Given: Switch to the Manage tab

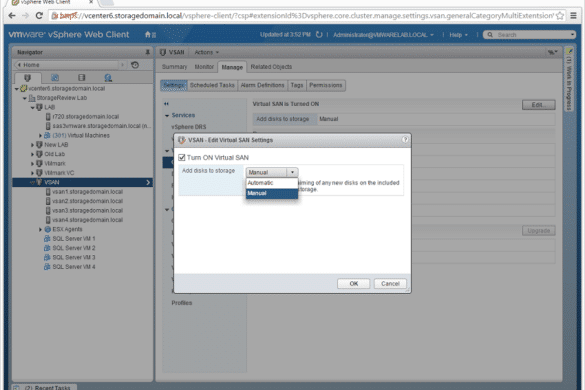Looking at the screenshot, I should click(x=232, y=67).
